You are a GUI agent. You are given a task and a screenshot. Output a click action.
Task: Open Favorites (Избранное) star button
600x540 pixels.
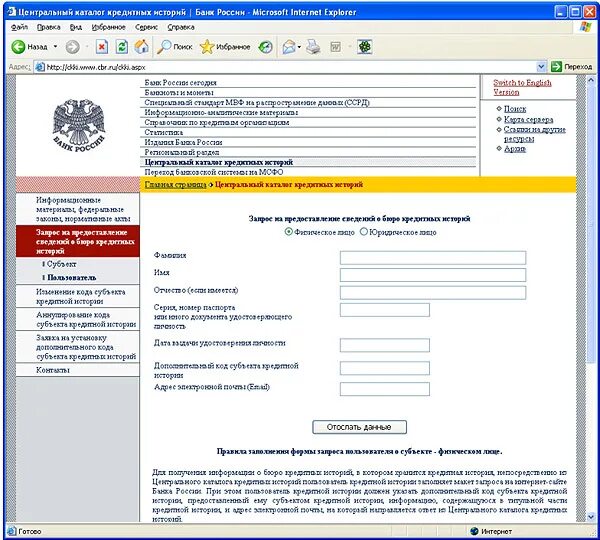(x=225, y=47)
